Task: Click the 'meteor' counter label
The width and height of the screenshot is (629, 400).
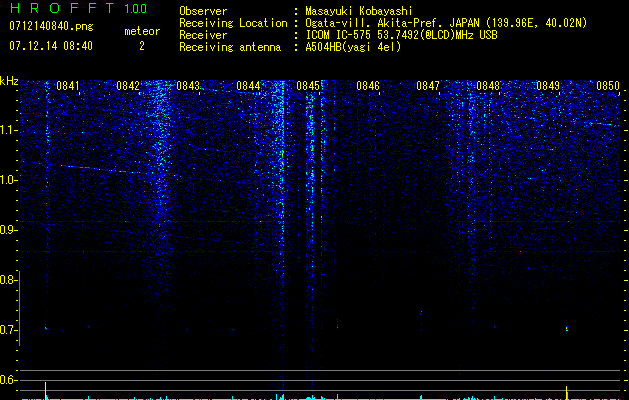Action: point(142,31)
